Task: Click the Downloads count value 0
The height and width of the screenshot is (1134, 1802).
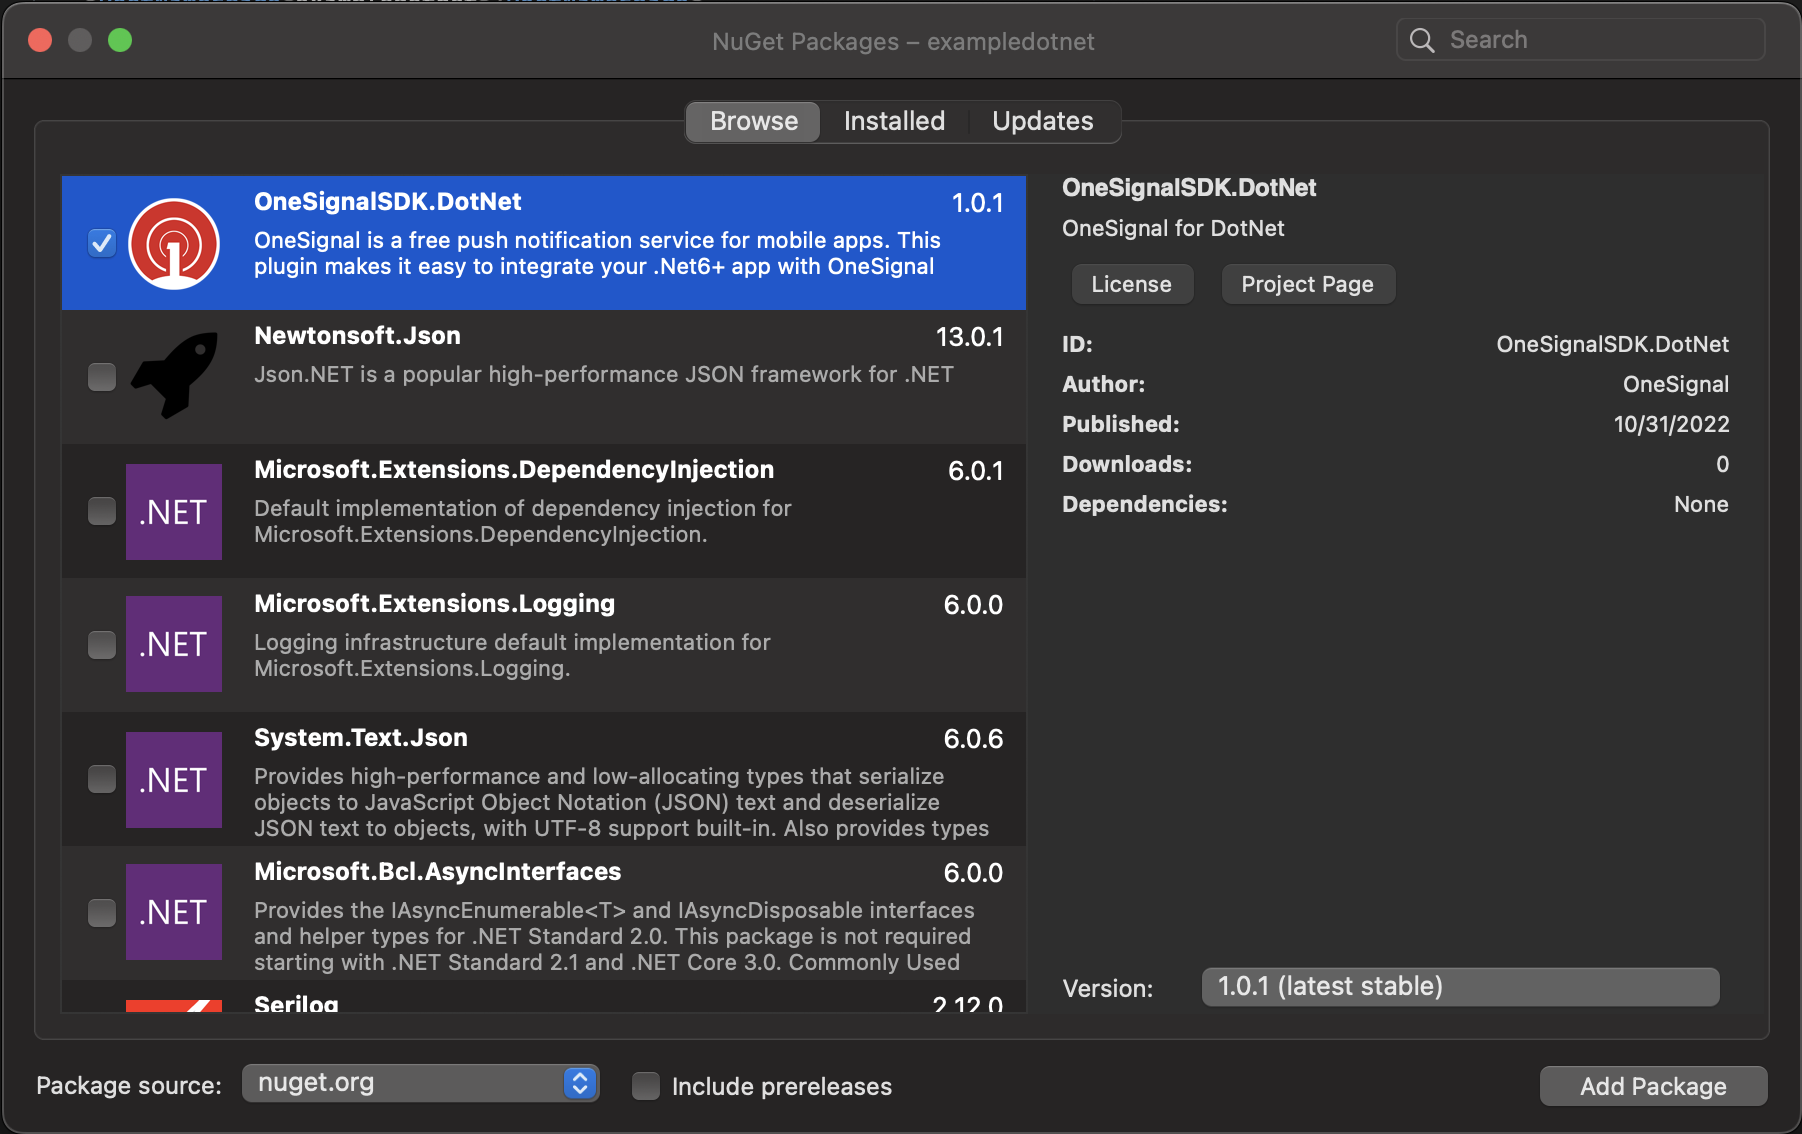Action: (1722, 464)
